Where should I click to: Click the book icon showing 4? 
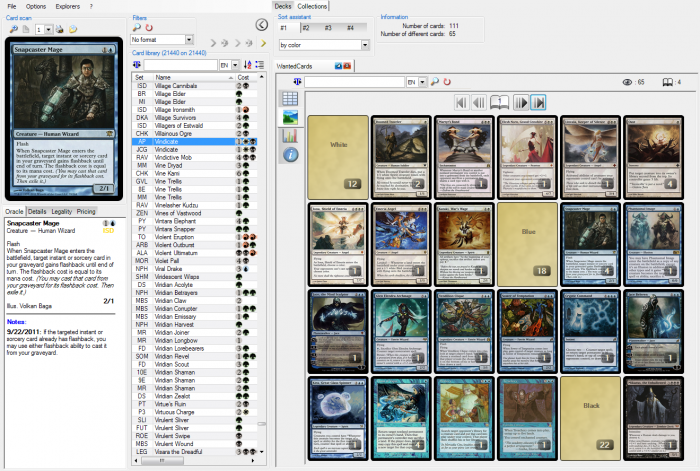click(x=668, y=82)
